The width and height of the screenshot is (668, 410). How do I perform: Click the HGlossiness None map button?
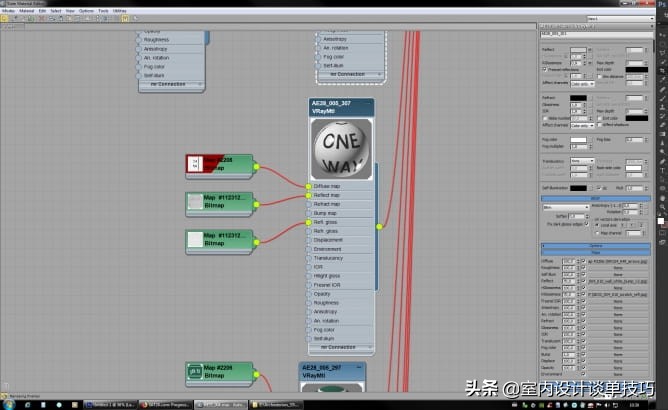[618, 288]
